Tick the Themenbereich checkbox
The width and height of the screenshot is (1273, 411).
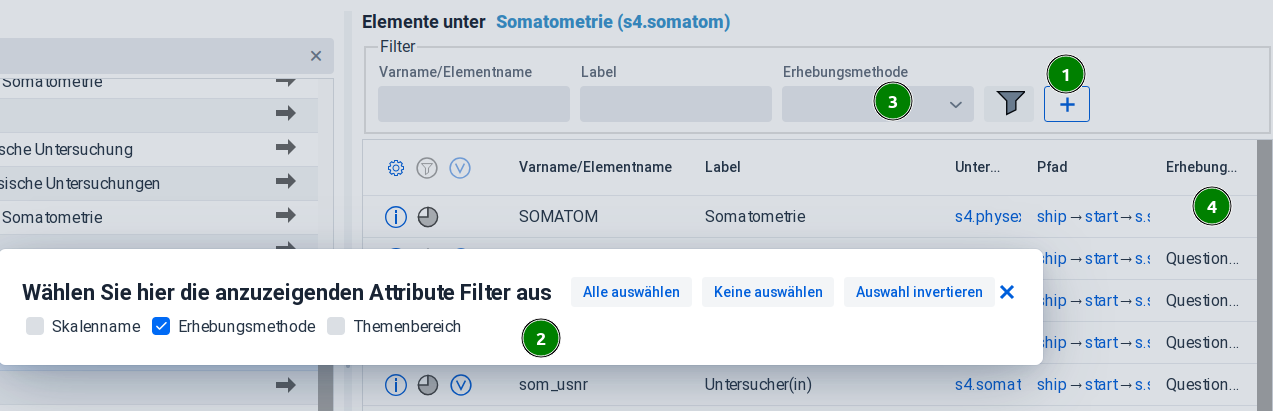pos(336,326)
